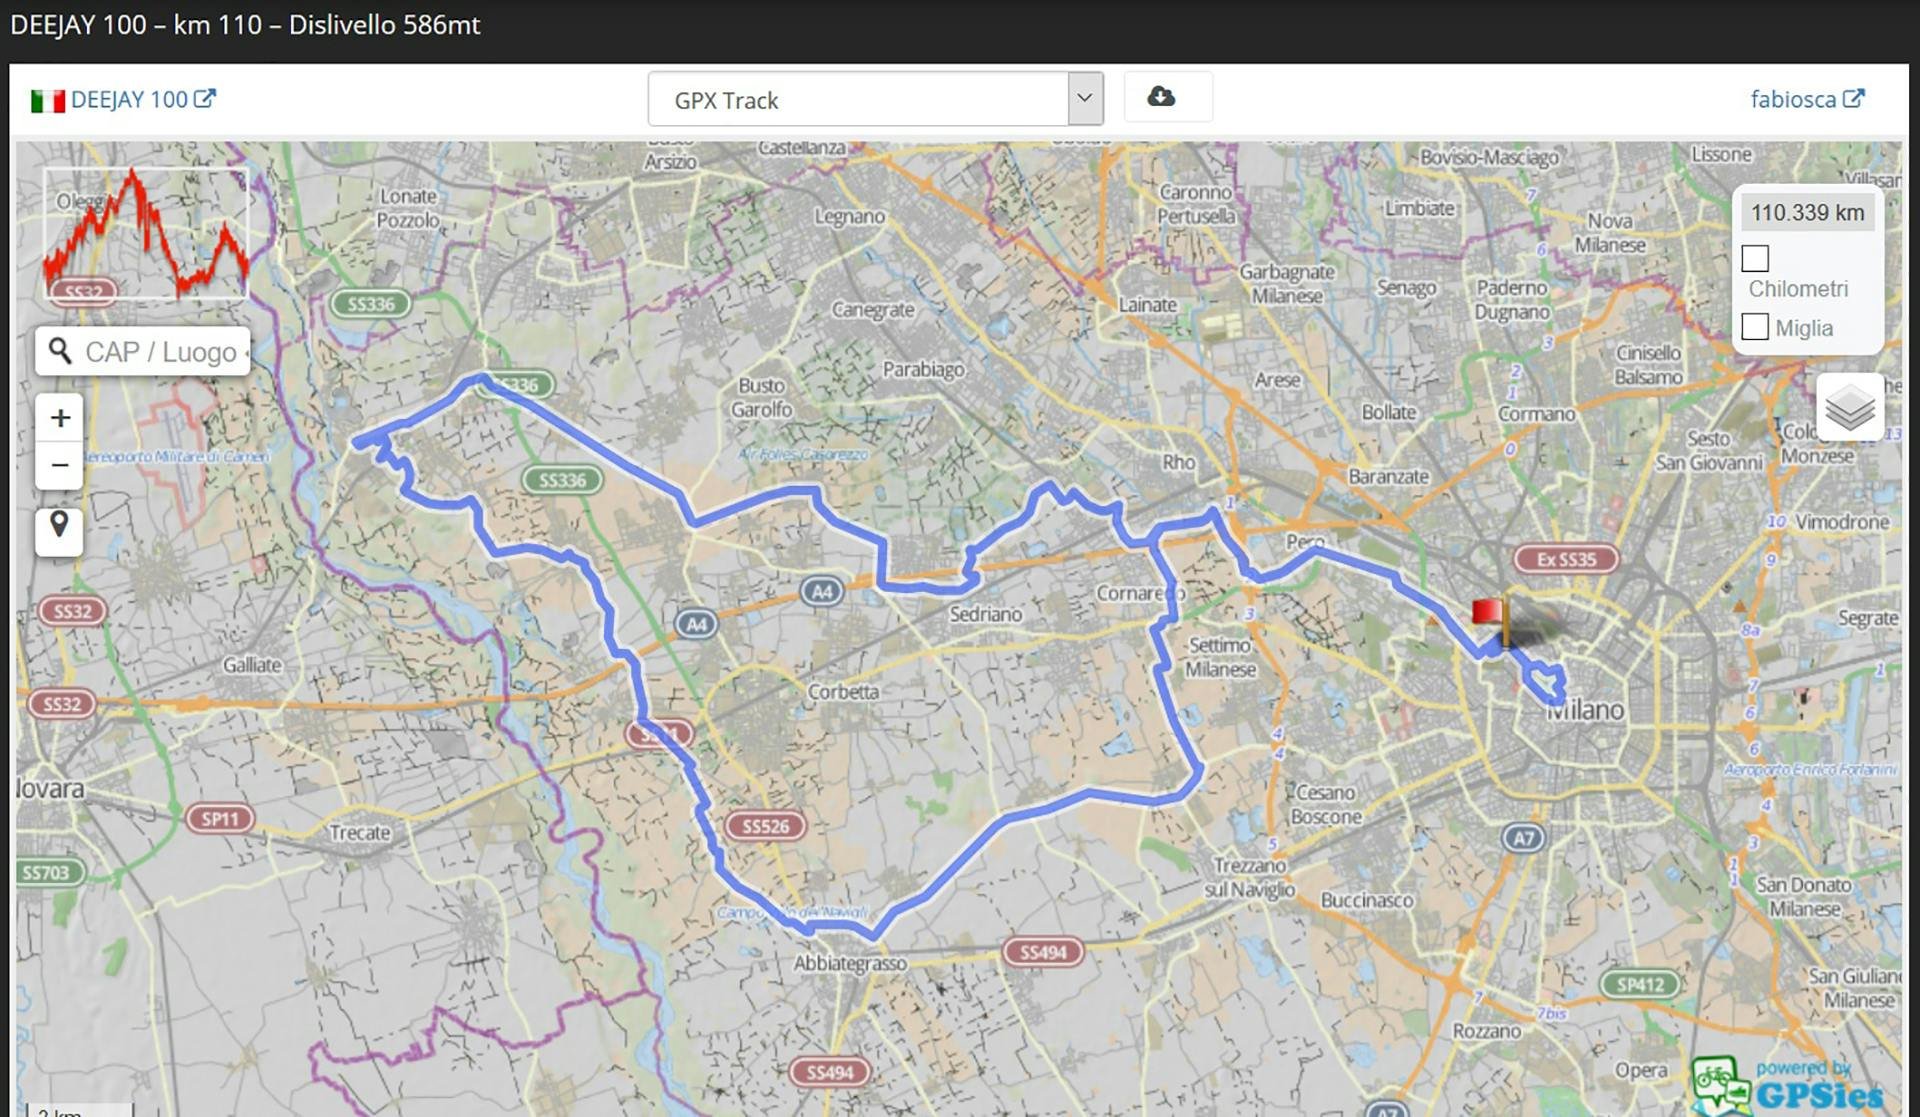The height and width of the screenshot is (1117, 1920).
Task: Click the search magnifier icon
Action: pos(60,351)
